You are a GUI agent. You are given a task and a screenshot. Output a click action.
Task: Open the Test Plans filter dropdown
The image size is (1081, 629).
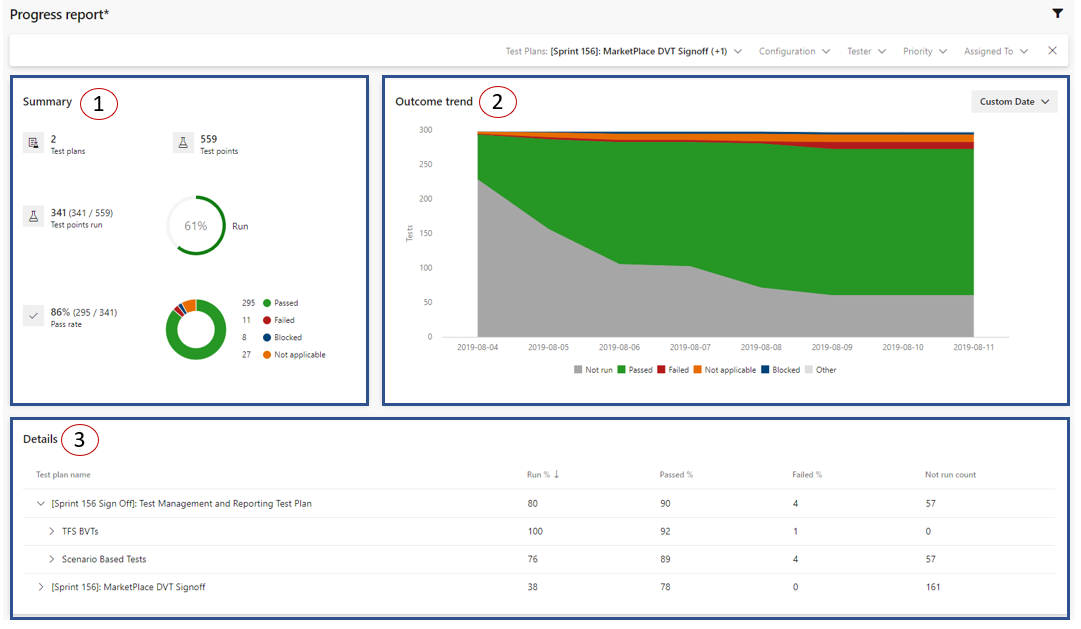(x=619, y=49)
